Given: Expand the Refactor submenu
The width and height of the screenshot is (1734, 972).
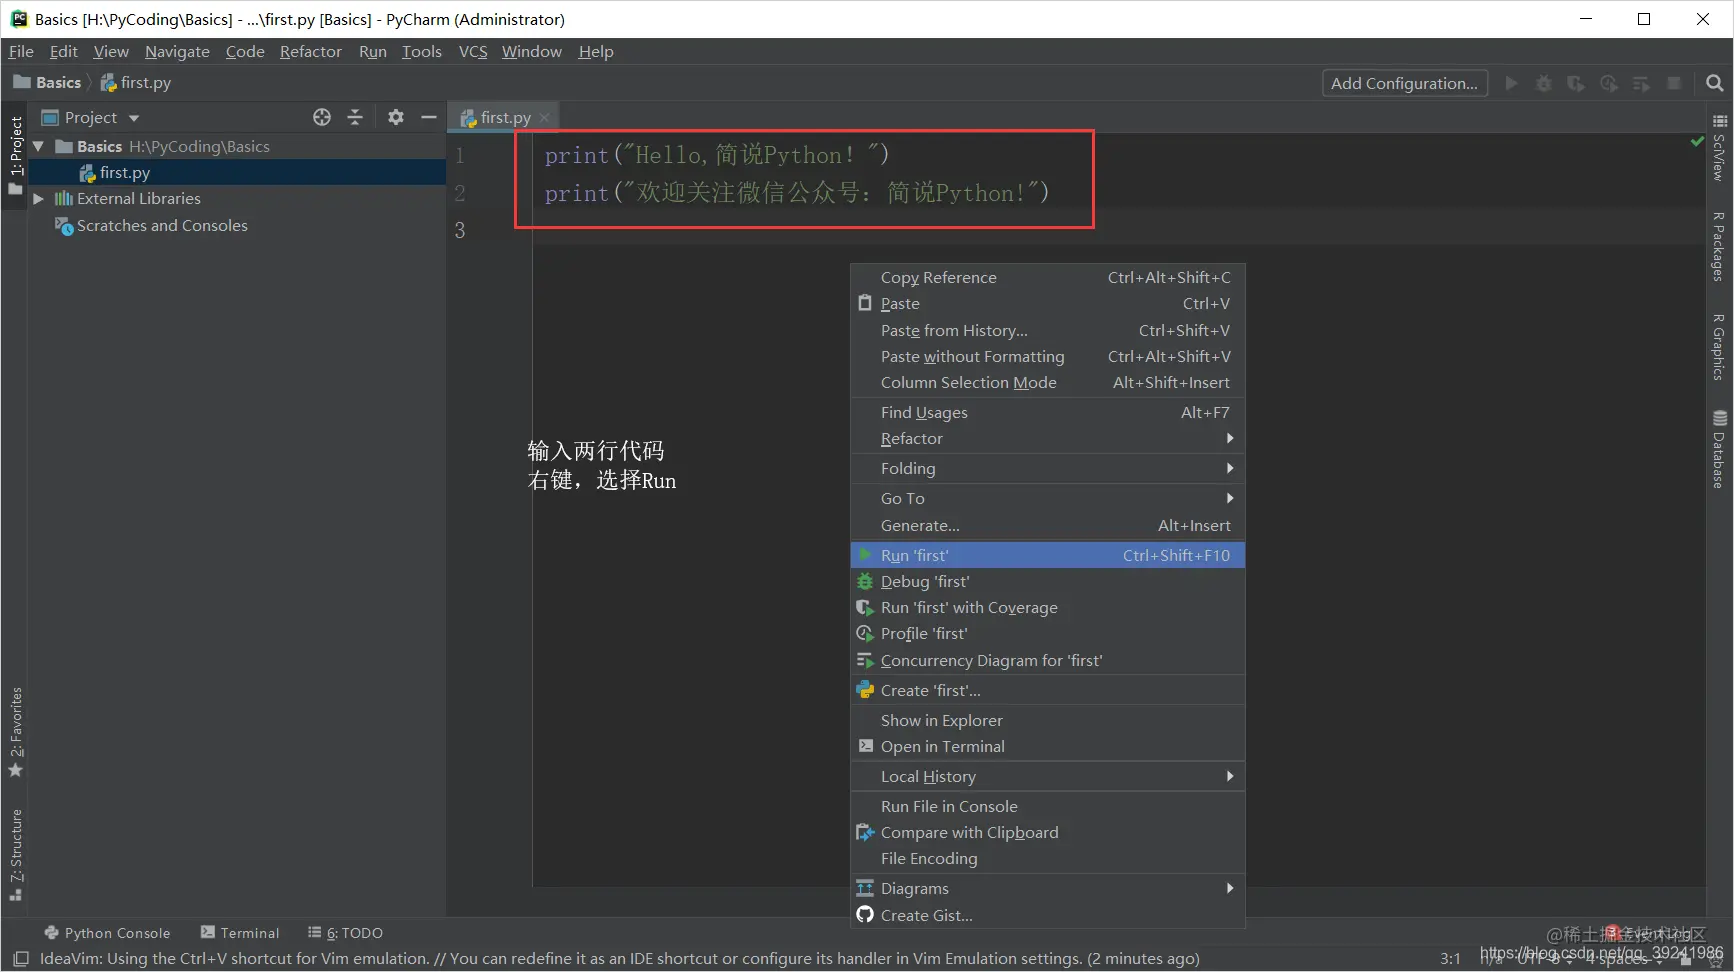Looking at the screenshot, I should pos(1048,439).
